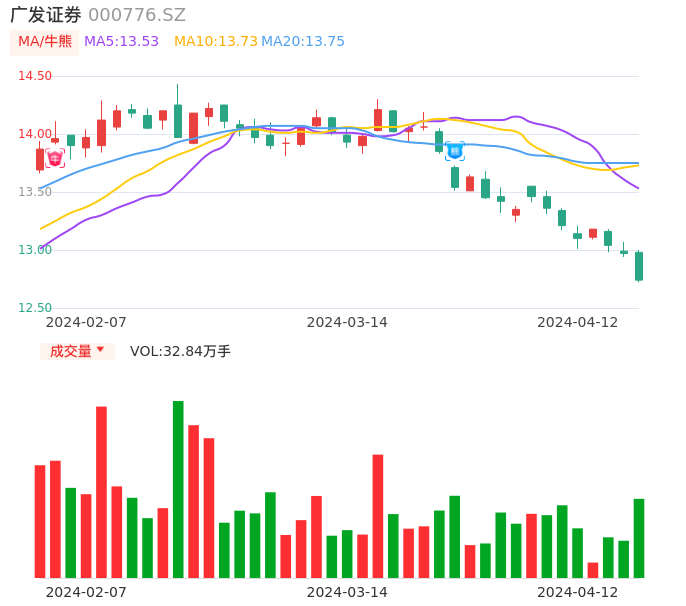Click the stock name 广发证券

coord(46,15)
